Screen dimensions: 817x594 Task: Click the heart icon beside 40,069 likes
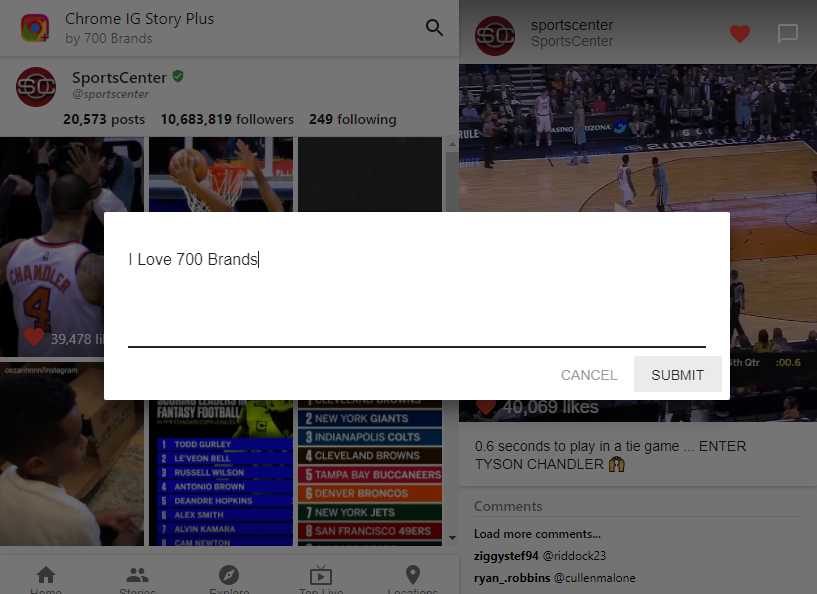click(x=486, y=407)
